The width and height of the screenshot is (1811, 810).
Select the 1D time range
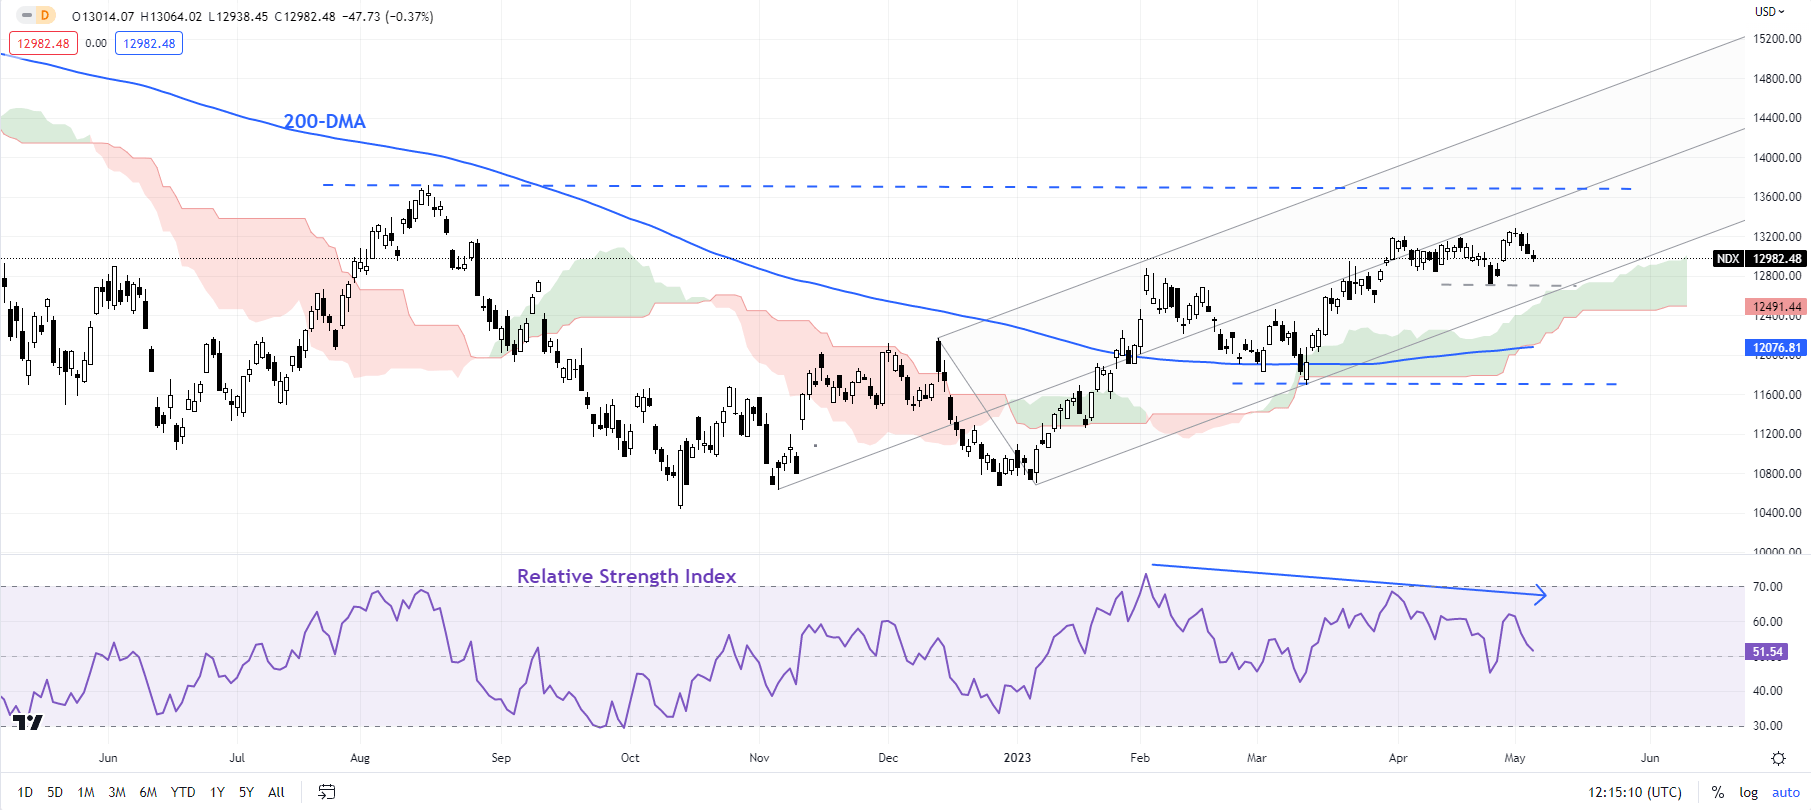point(25,792)
